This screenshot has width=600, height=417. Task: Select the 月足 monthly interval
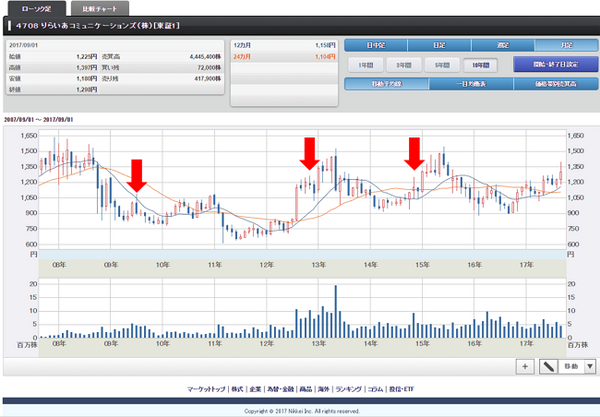[x=566, y=45]
